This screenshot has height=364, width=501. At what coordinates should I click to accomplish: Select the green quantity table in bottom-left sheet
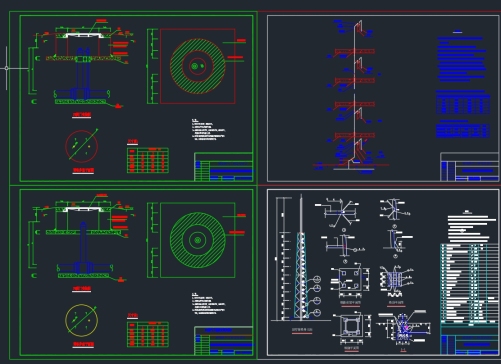[x=148, y=334]
